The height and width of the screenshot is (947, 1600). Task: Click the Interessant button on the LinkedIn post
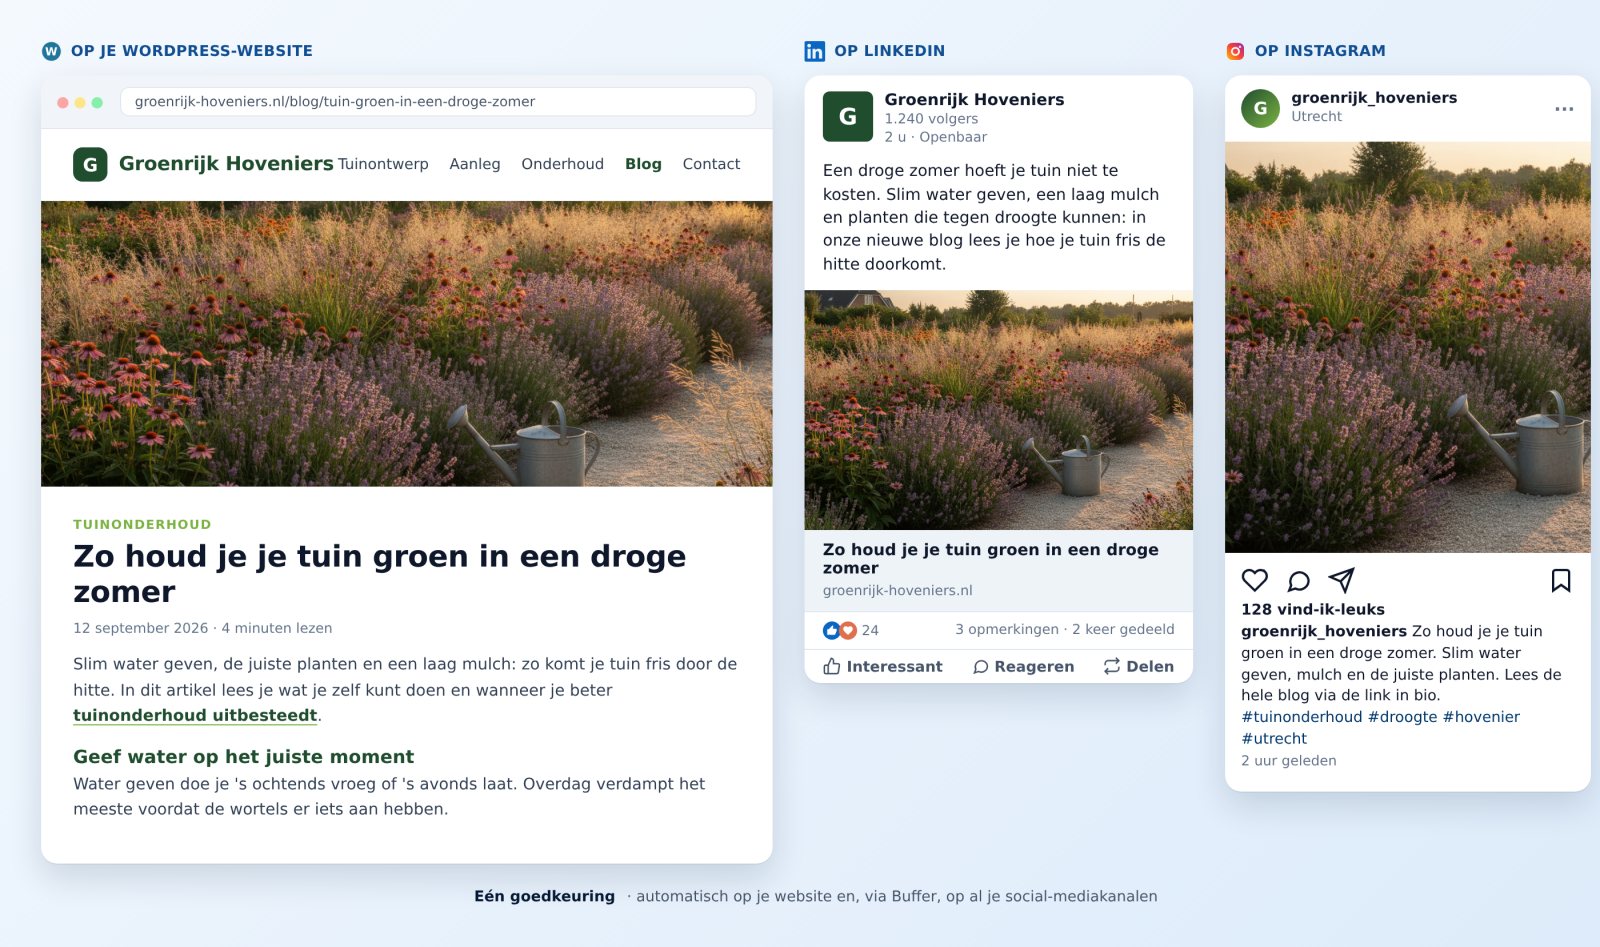point(883,666)
